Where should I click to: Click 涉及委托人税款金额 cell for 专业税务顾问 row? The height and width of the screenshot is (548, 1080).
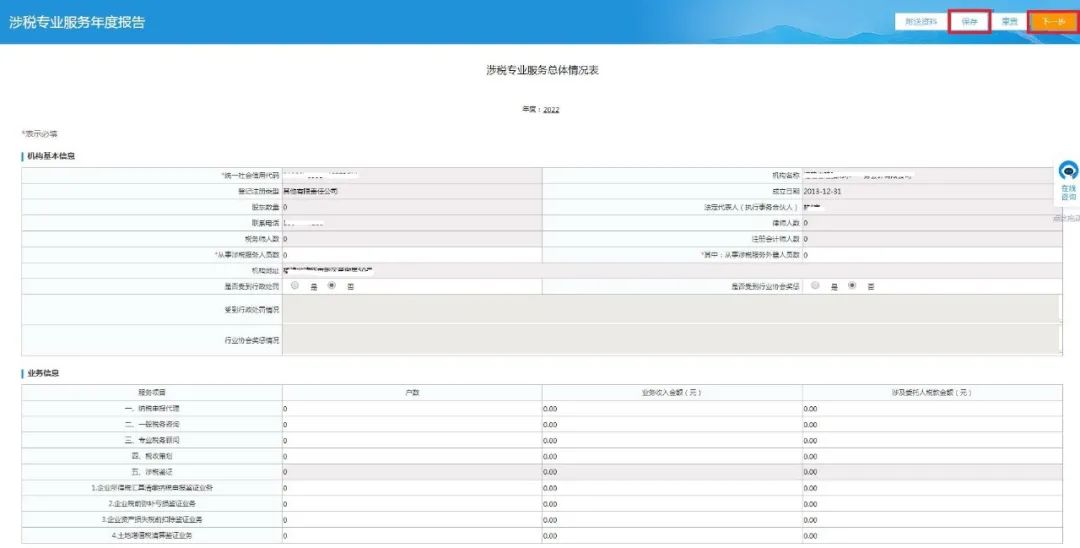tap(932, 440)
